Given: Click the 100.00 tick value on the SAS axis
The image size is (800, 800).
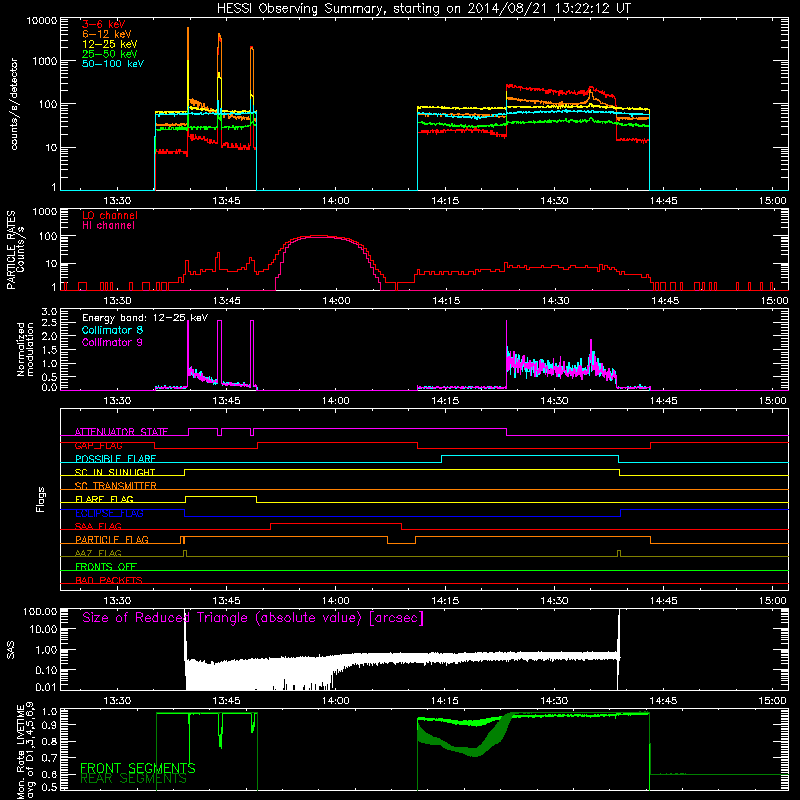Looking at the screenshot, I should click(x=40, y=612).
